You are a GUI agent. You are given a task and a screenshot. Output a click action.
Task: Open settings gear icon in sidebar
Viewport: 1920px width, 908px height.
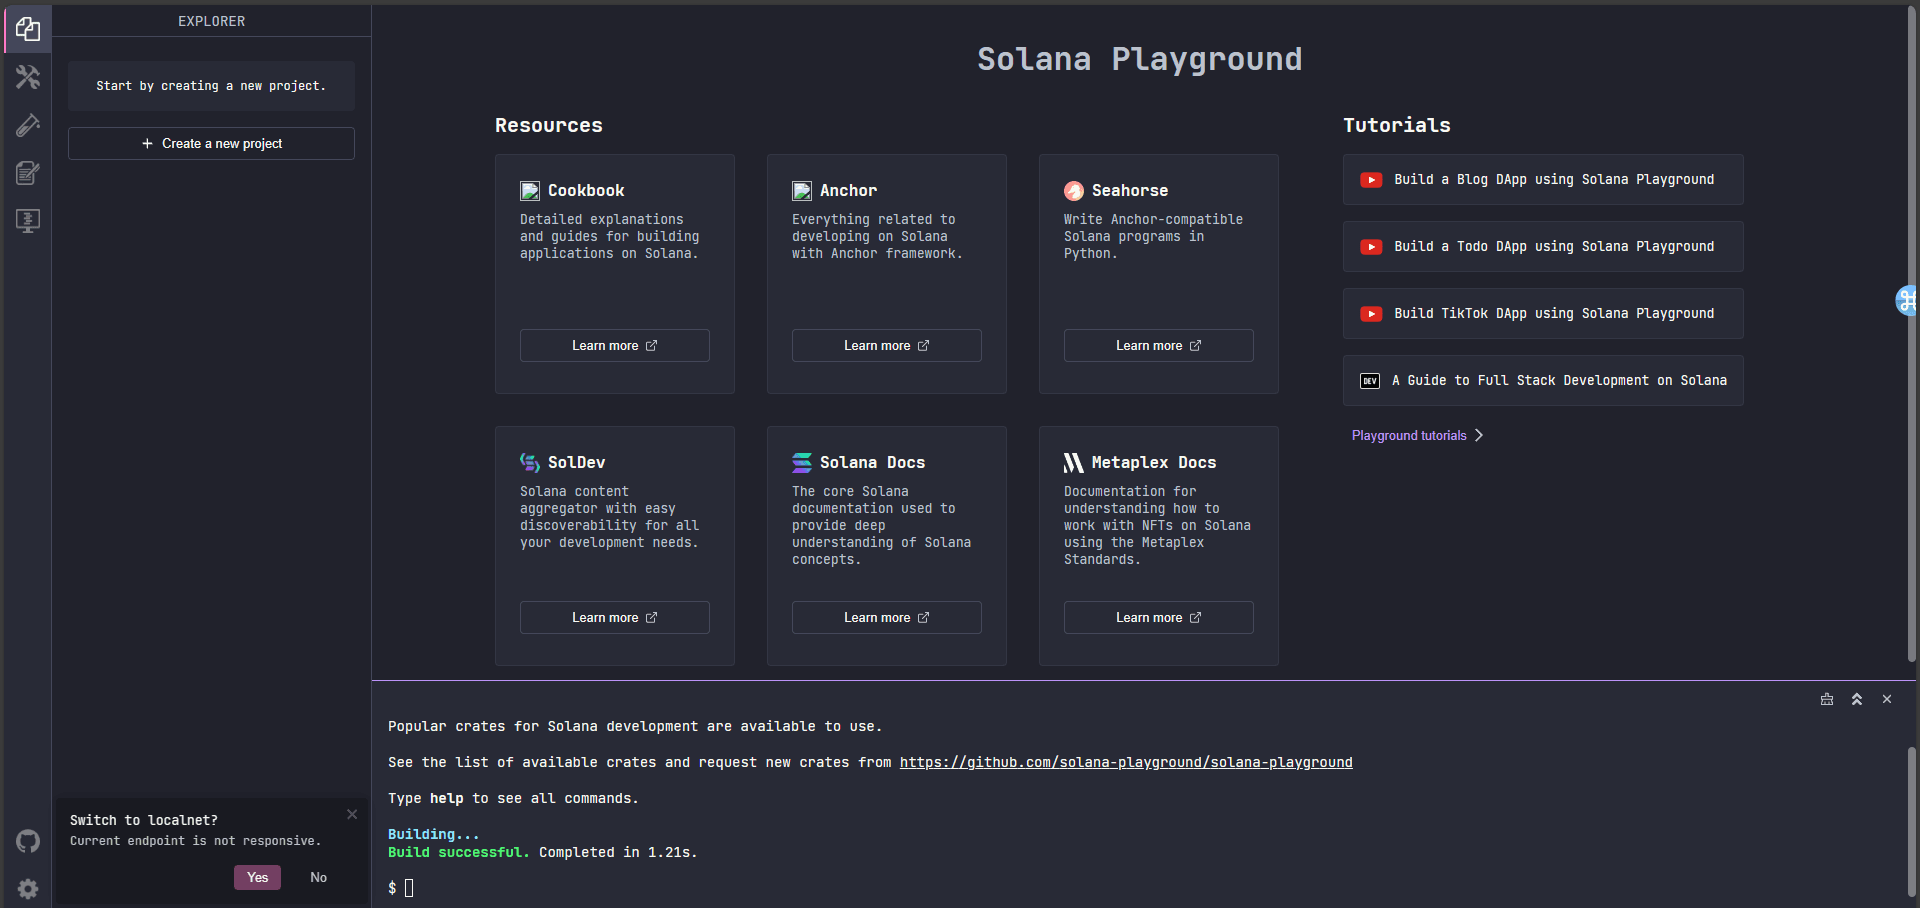28,889
